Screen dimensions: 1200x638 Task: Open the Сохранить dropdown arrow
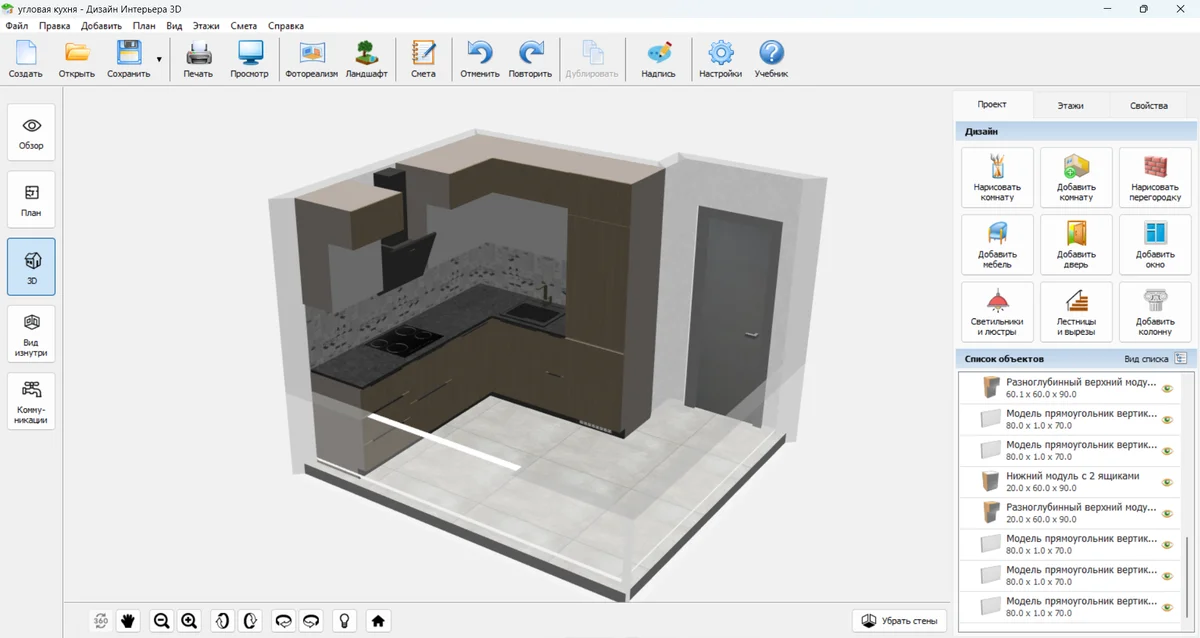tap(159, 60)
